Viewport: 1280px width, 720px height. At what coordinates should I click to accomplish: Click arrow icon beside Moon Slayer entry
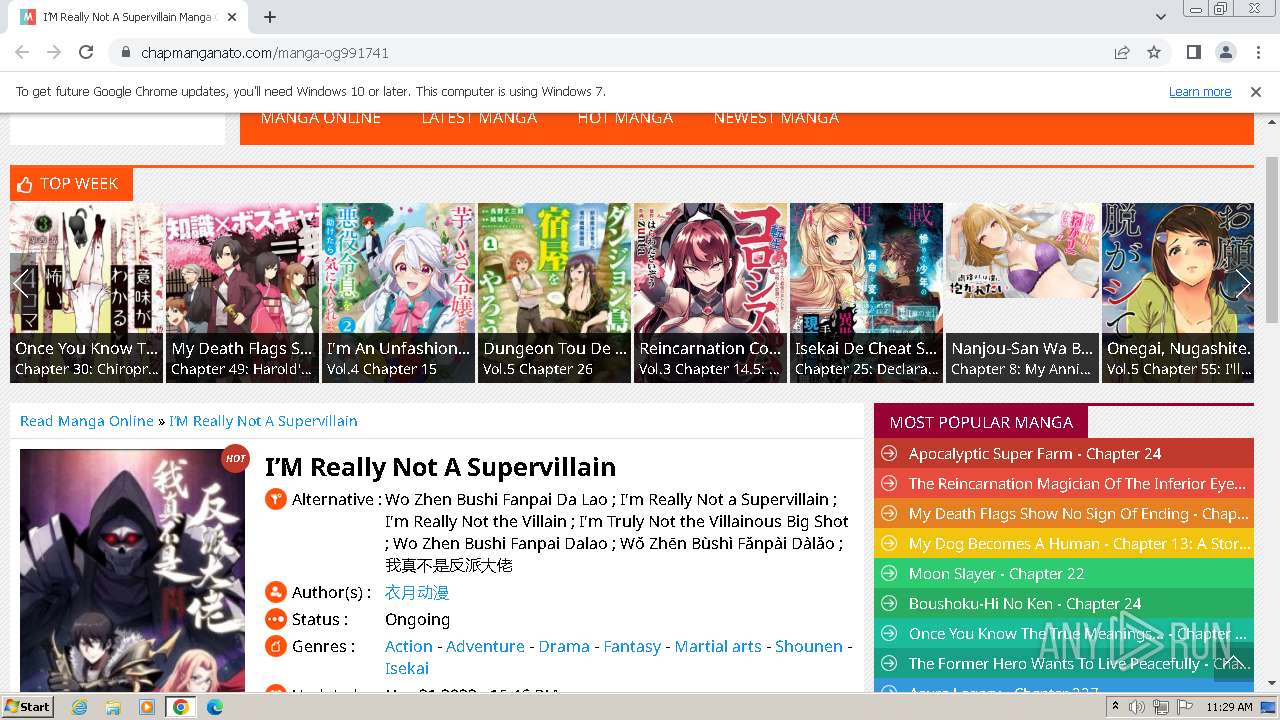click(887, 574)
